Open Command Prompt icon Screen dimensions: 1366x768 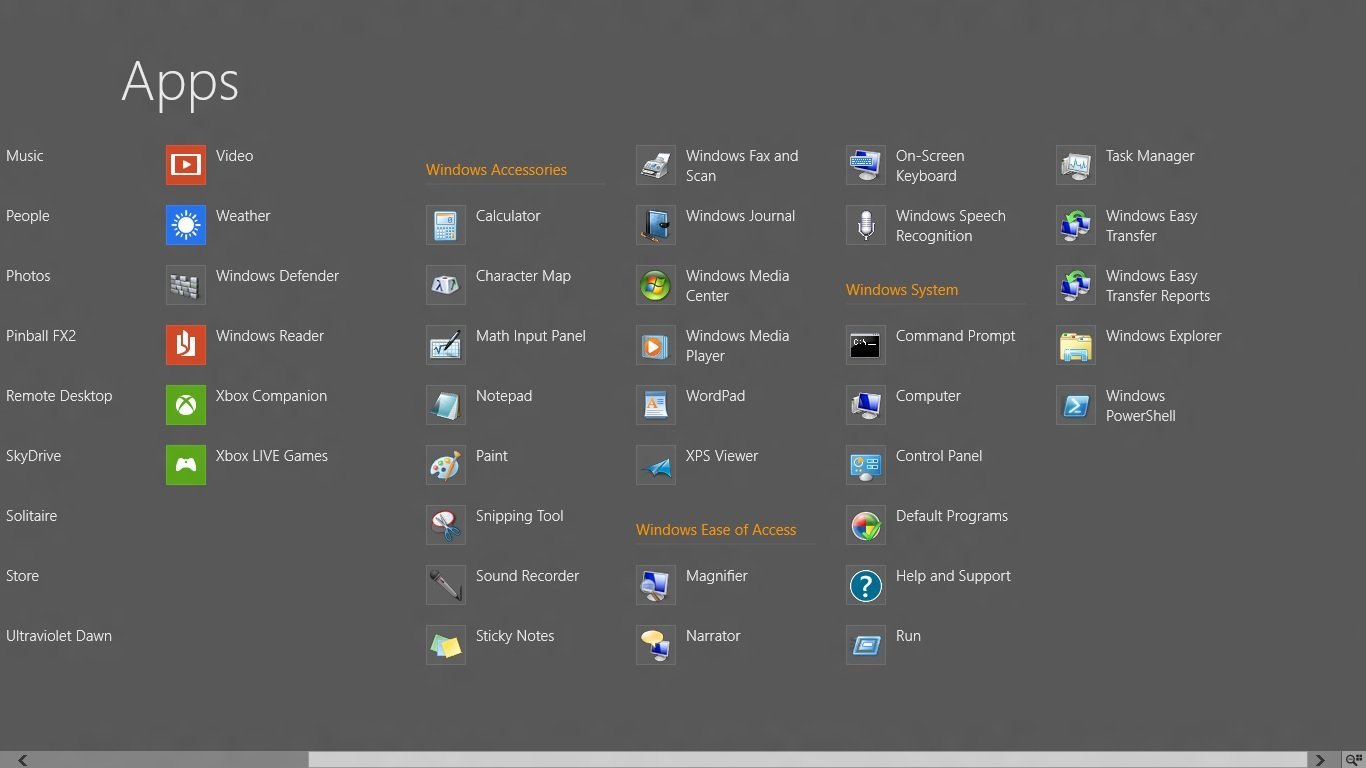(x=866, y=345)
